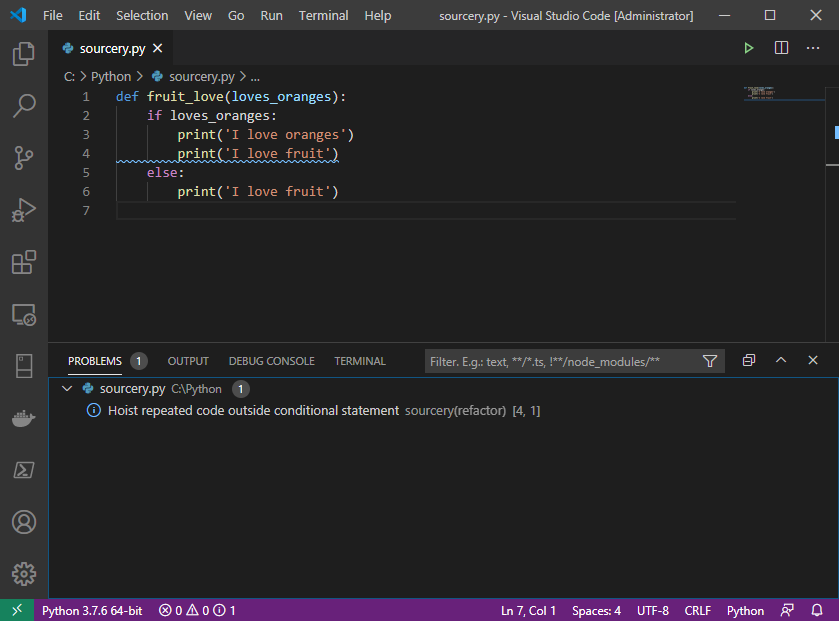Switch to the DEBUG CONSOLE tab
Screen dimensions: 839x621
[x=271, y=361]
